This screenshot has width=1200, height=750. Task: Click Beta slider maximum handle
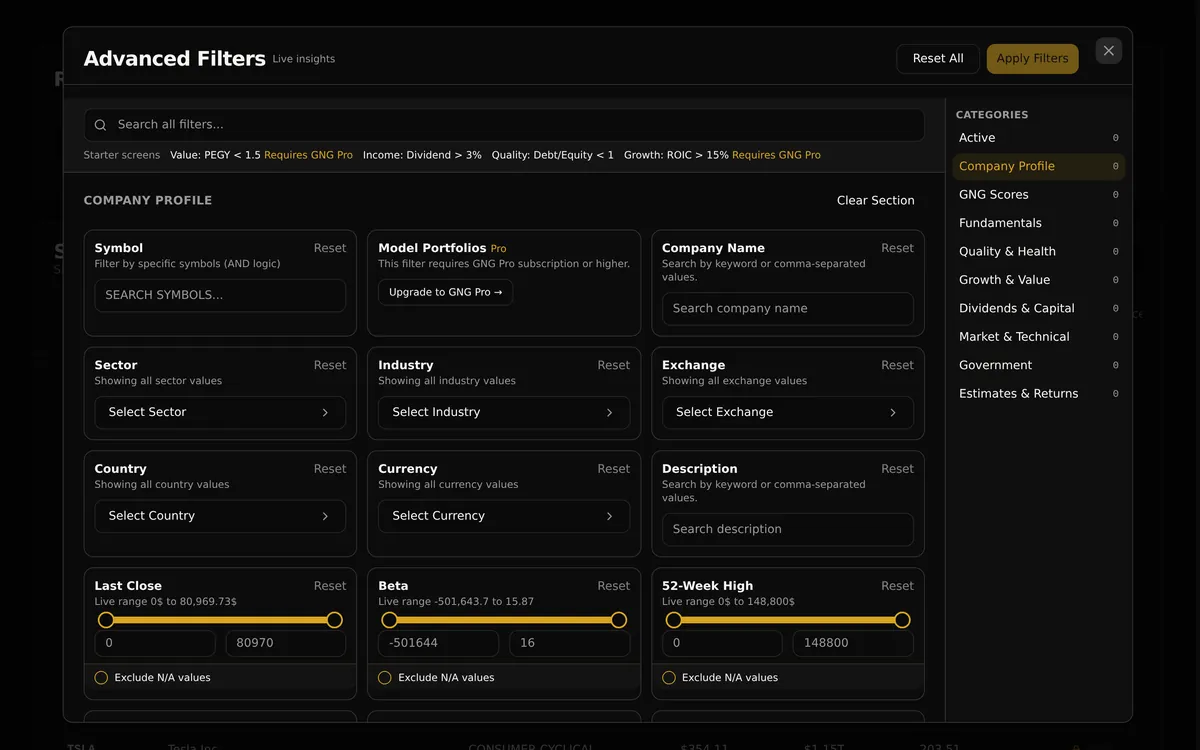(619, 620)
